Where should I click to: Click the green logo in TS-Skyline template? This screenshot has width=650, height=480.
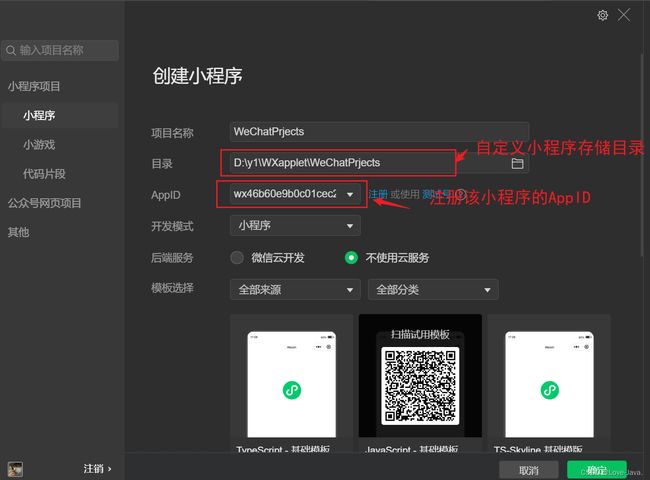pyautogui.click(x=550, y=390)
